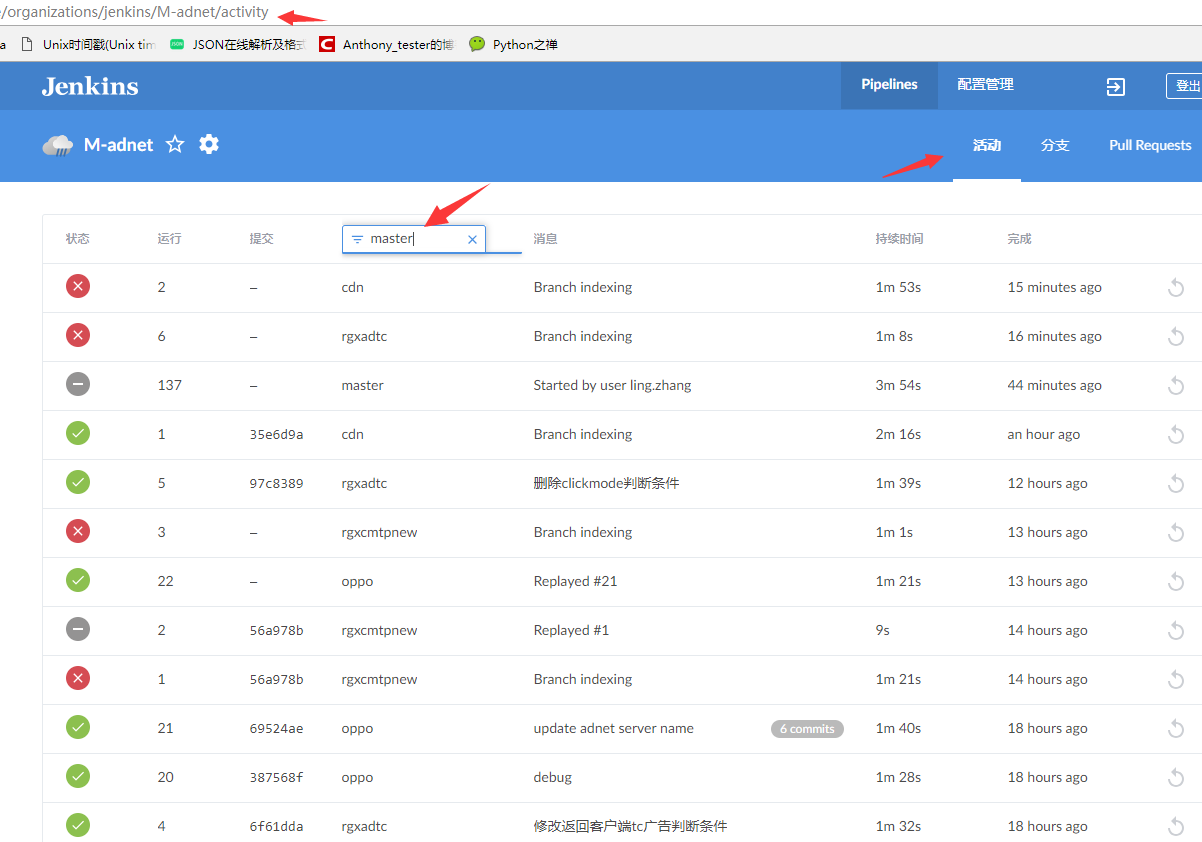The width and height of the screenshot is (1202, 842).
Task: Switch to the Pull Requests tab
Action: 1149,146
